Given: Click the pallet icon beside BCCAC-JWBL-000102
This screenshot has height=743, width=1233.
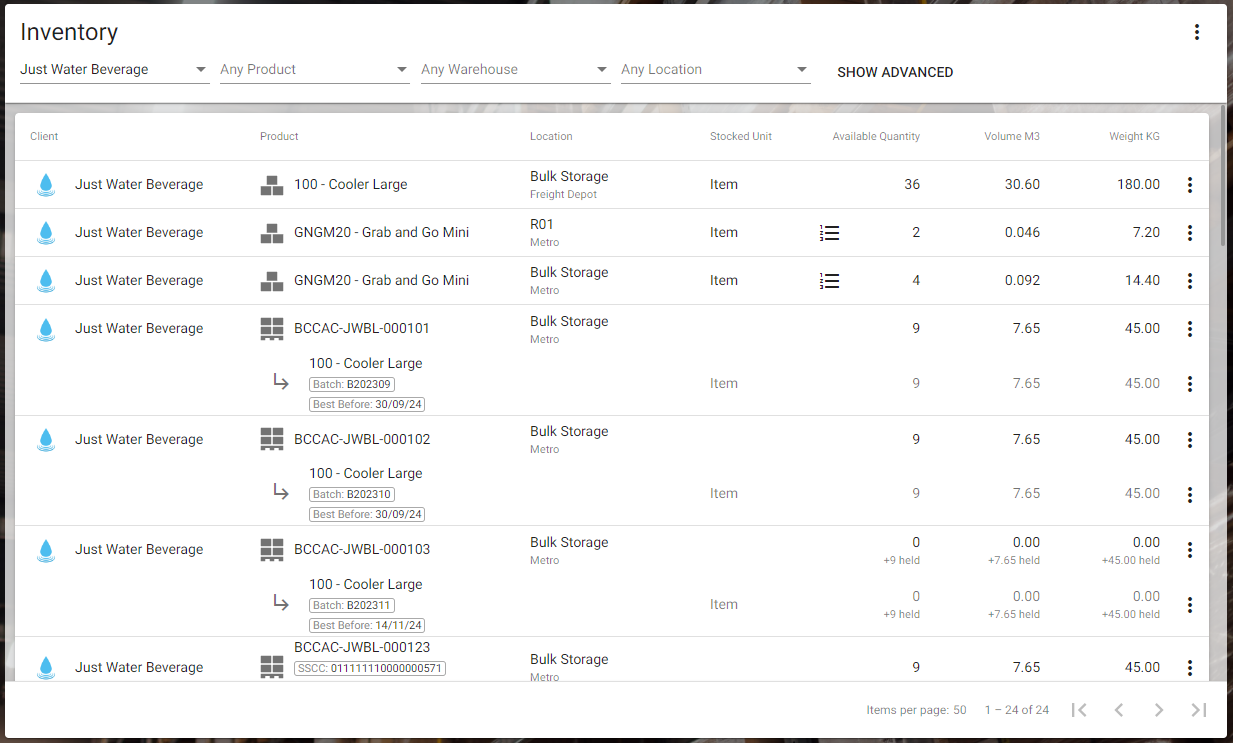Looking at the screenshot, I should tap(272, 439).
